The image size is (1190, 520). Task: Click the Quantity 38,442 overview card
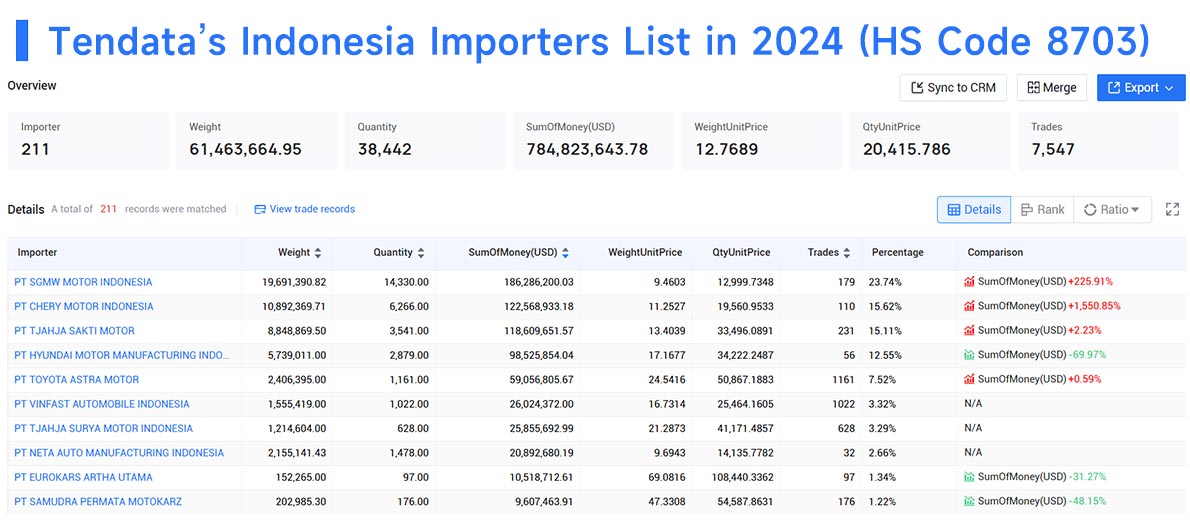pos(425,140)
